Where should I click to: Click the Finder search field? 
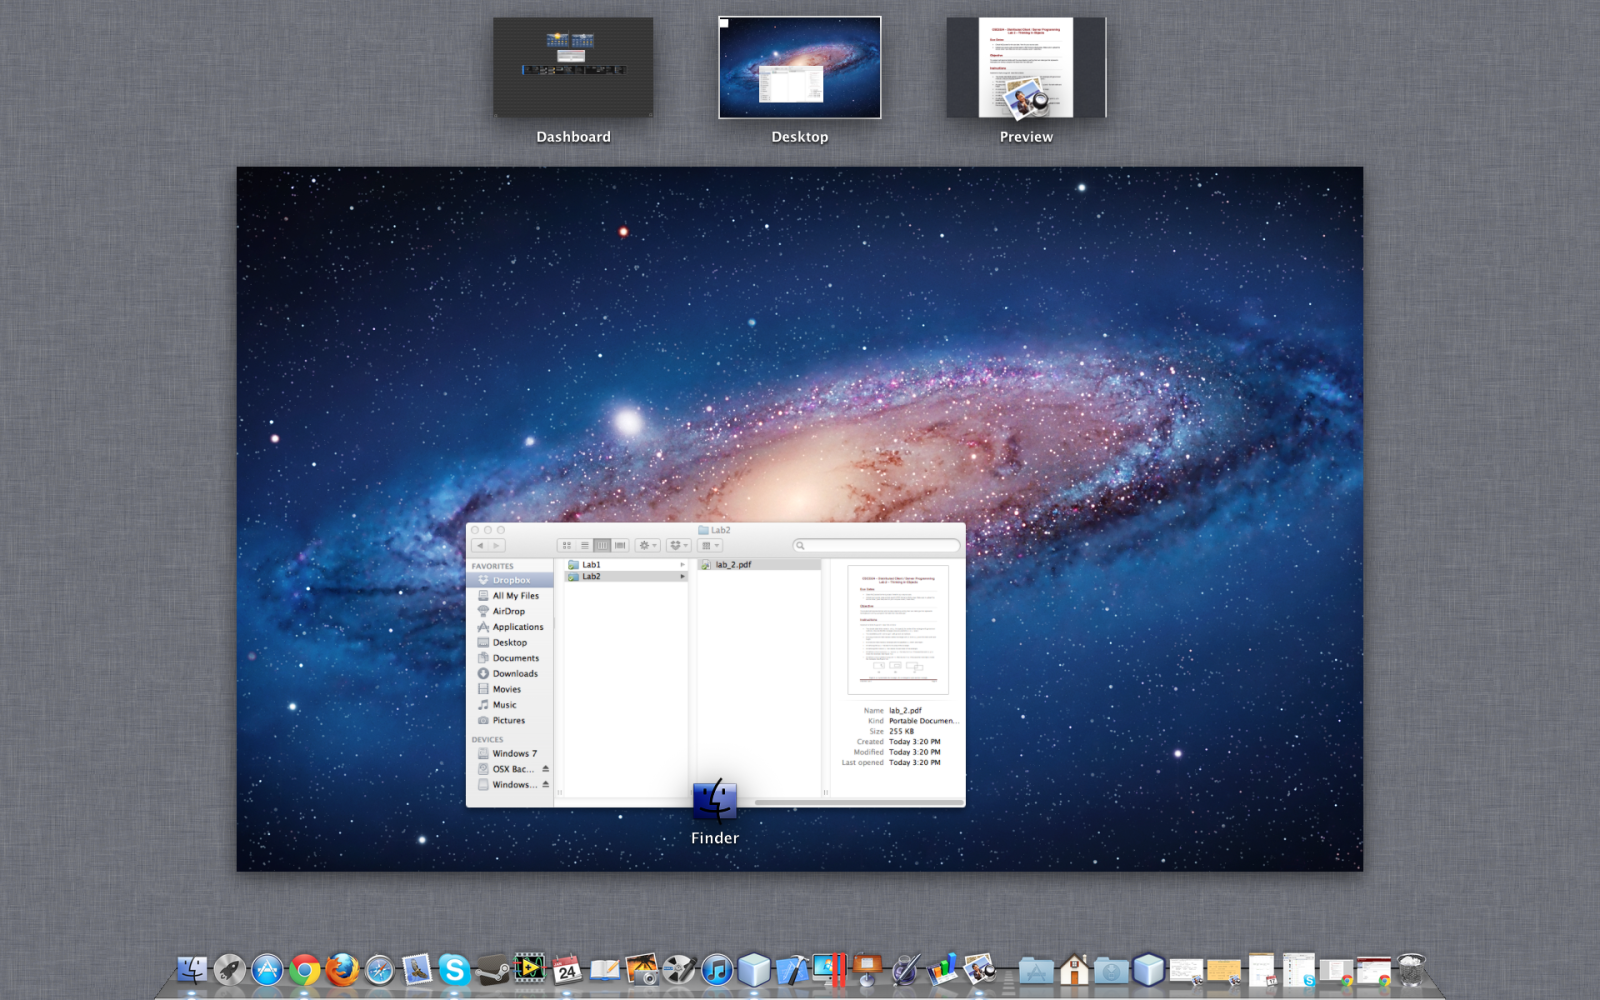pos(877,545)
